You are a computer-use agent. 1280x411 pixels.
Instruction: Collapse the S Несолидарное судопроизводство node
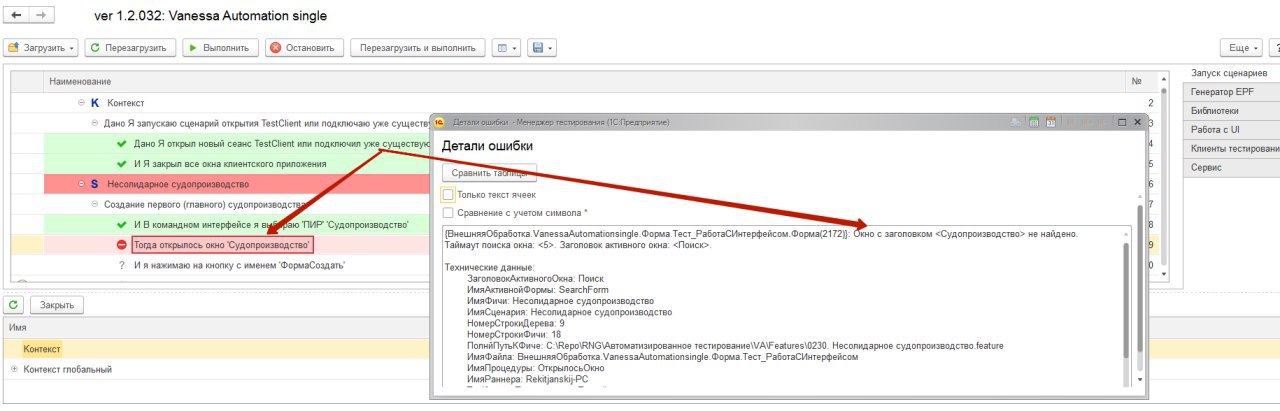(82, 184)
